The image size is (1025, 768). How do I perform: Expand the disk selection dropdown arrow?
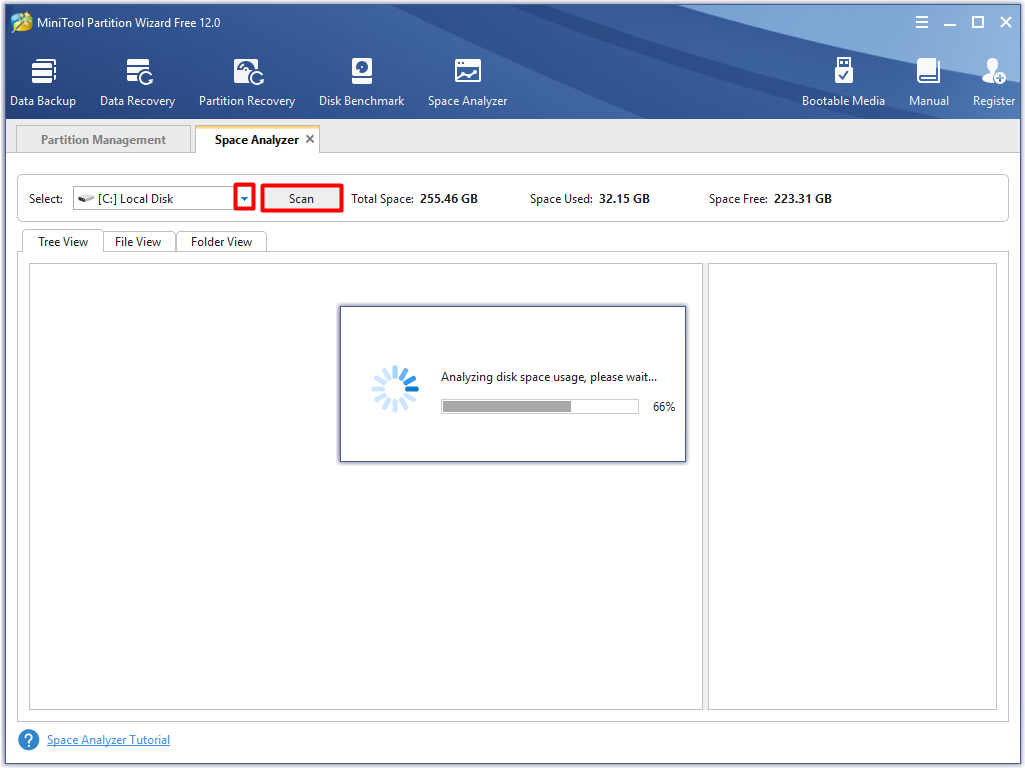(x=244, y=198)
